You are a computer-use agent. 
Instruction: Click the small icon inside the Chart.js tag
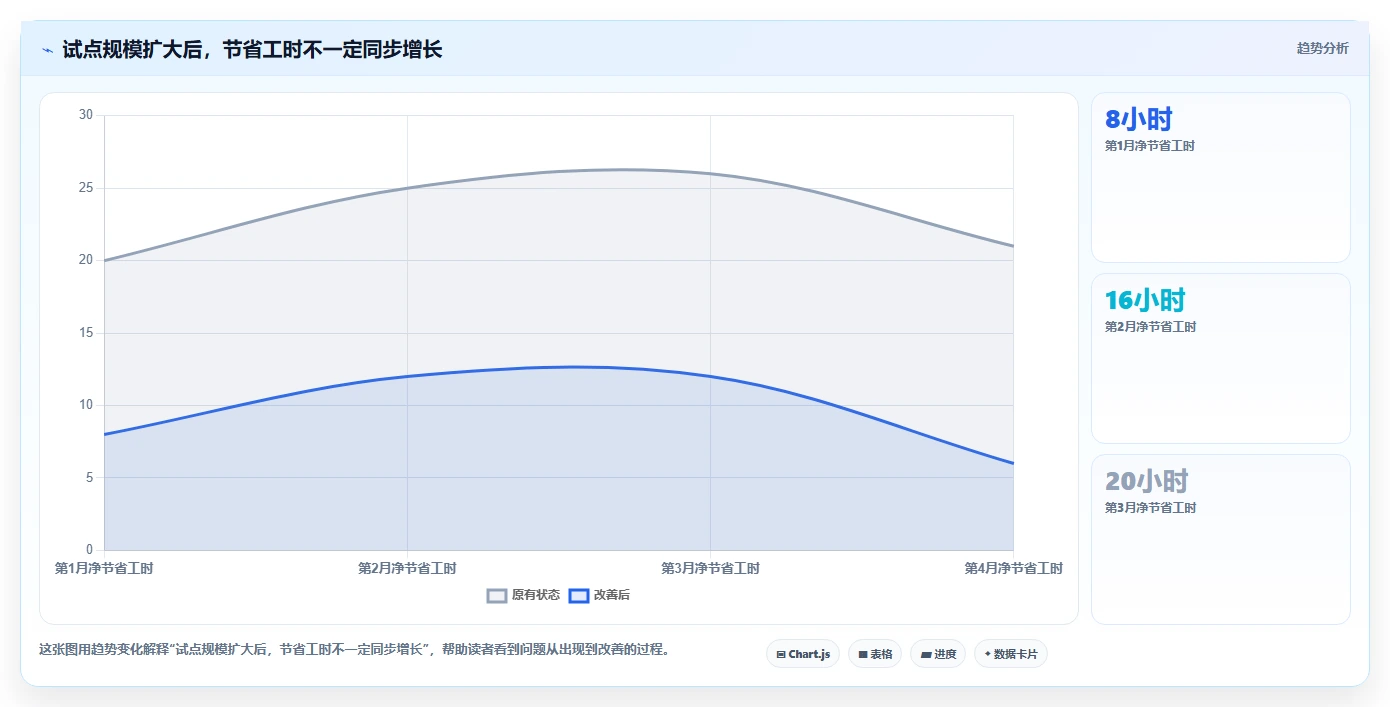[x=781, y=655]
